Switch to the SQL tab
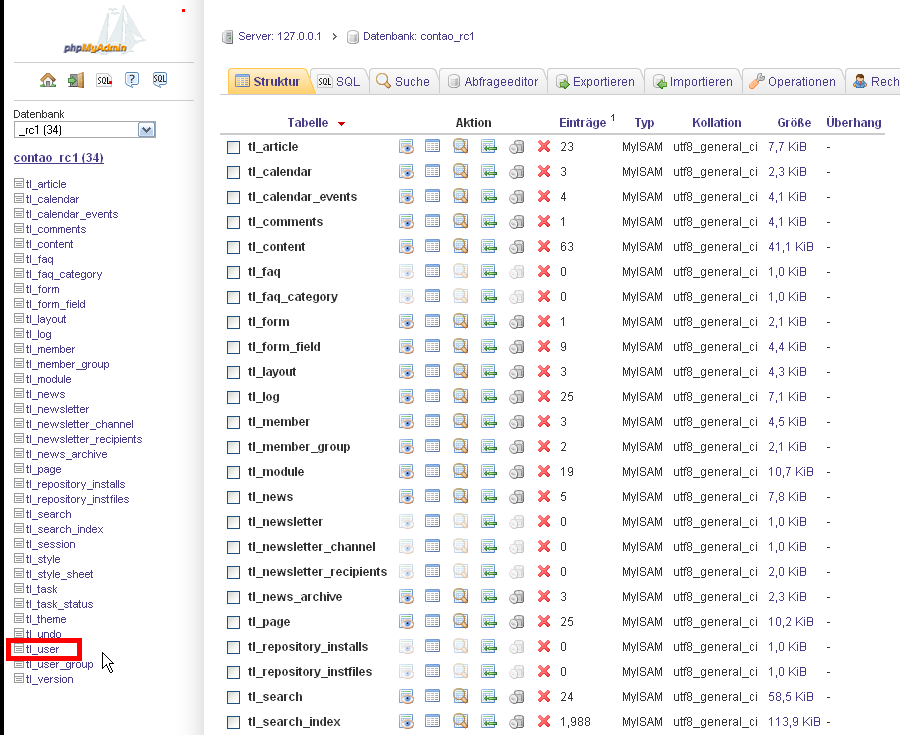 pos(338,81)
